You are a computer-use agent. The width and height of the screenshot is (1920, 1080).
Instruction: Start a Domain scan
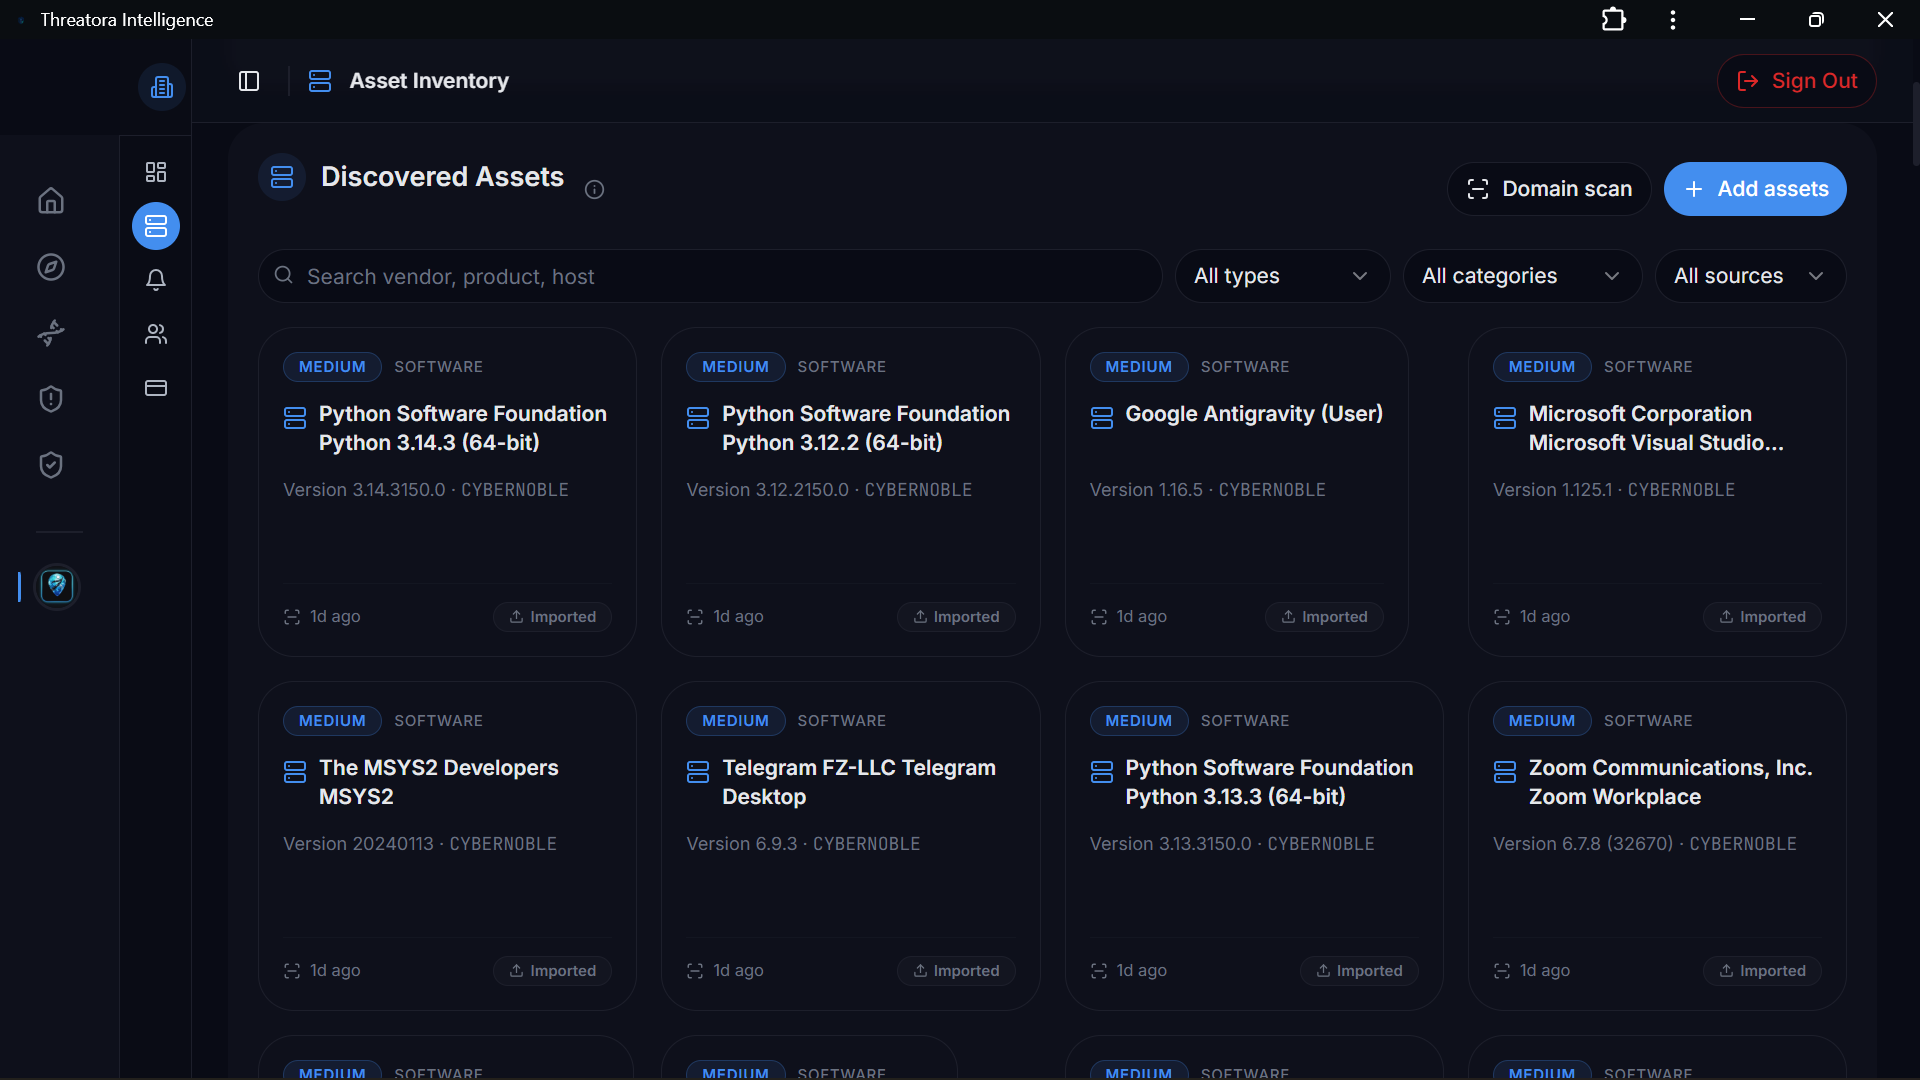1549,189
